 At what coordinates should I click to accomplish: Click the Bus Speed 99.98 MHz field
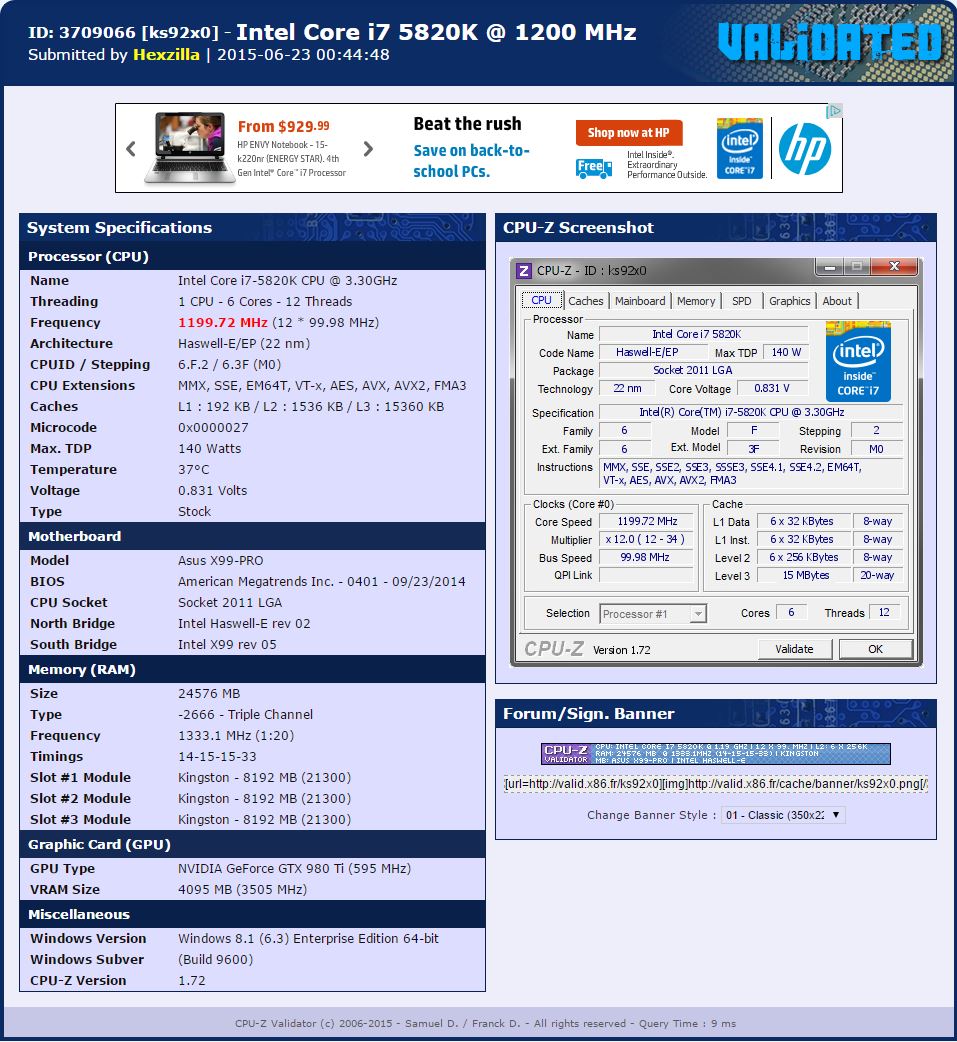click(x=647, y=558)
